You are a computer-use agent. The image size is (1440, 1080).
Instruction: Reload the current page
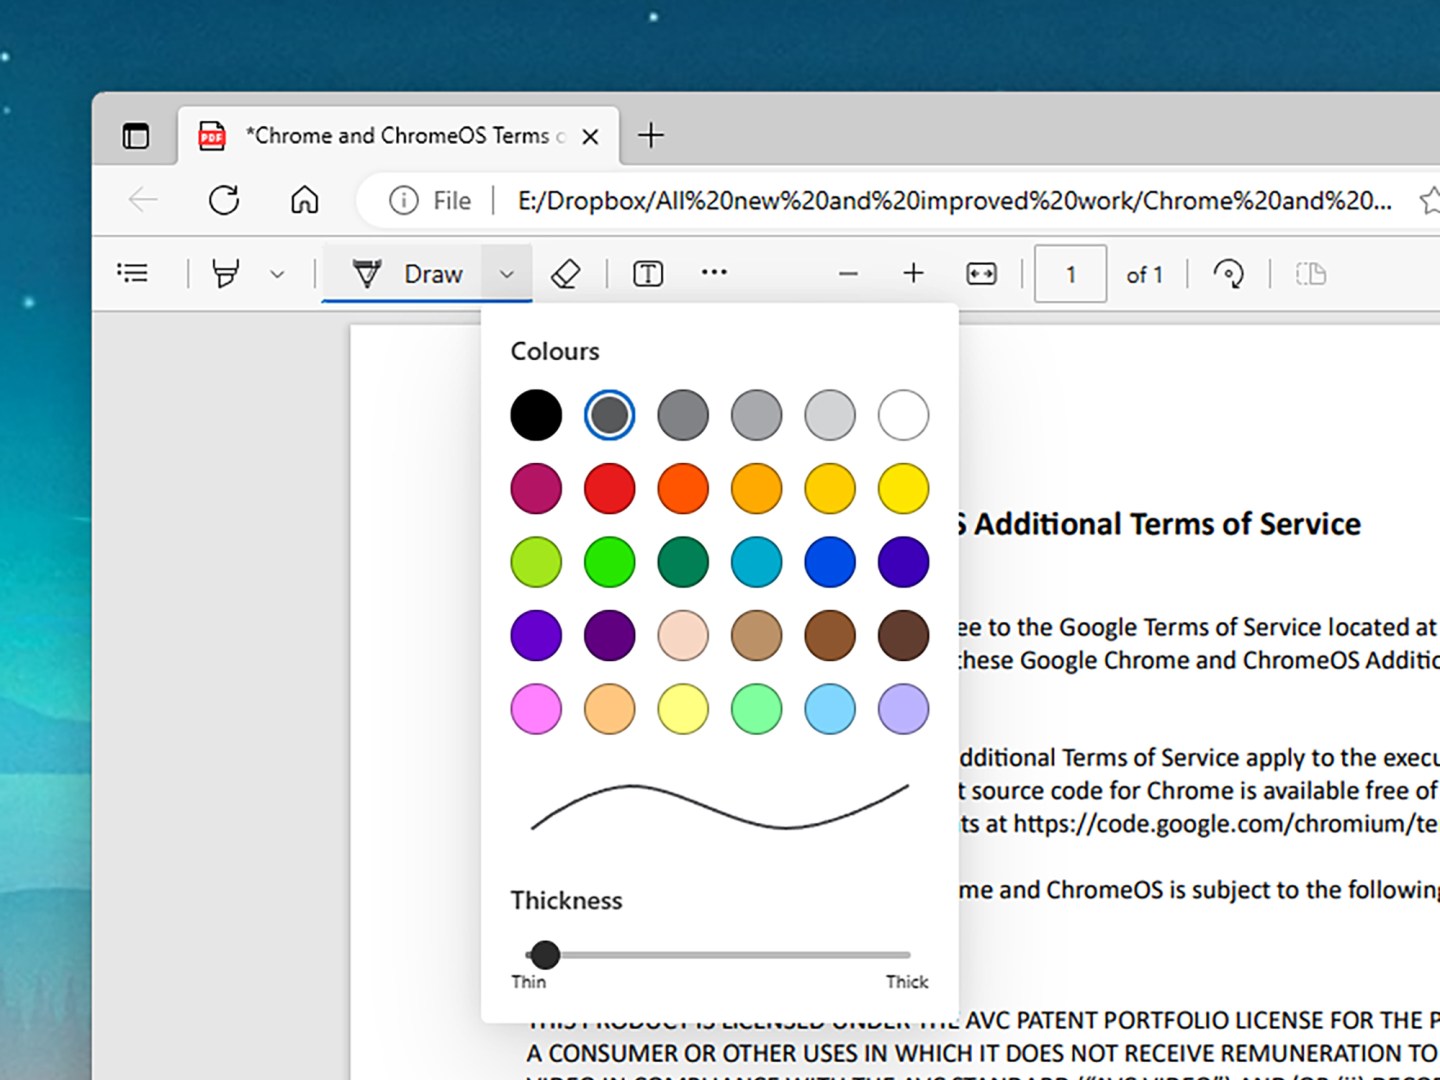tap(224, 200)
